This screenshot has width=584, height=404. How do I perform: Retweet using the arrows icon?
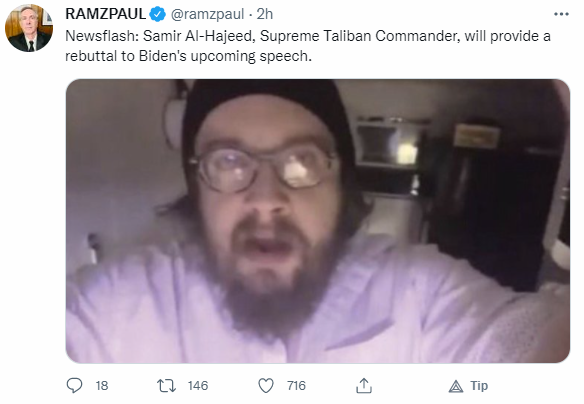pos(166,386)
